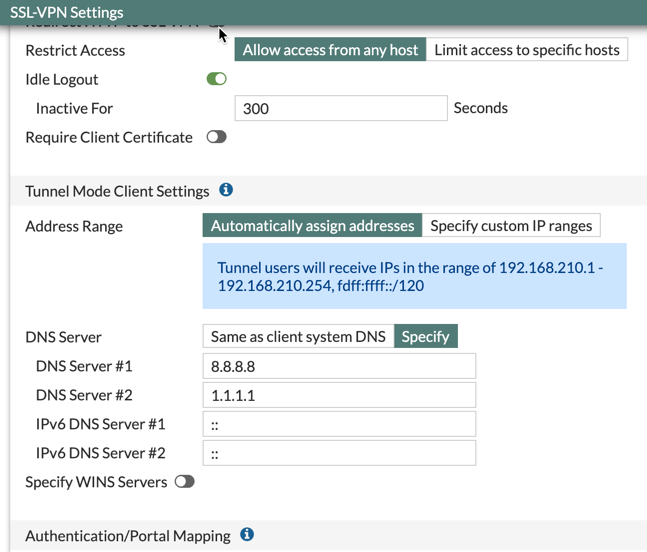
Task: Edit the DNS Server #2 field
Action: coord(339,395)
